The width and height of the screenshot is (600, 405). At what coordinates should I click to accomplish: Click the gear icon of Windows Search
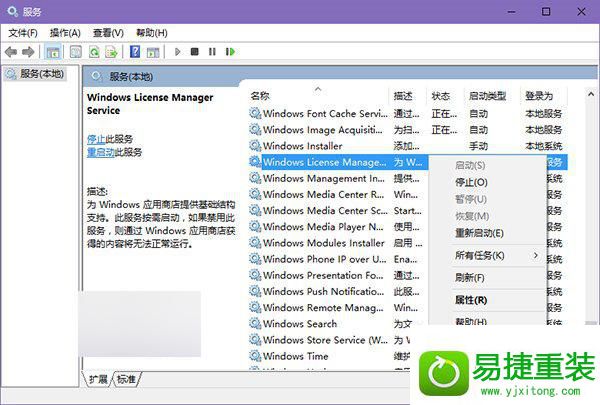[x=255, y=323]
